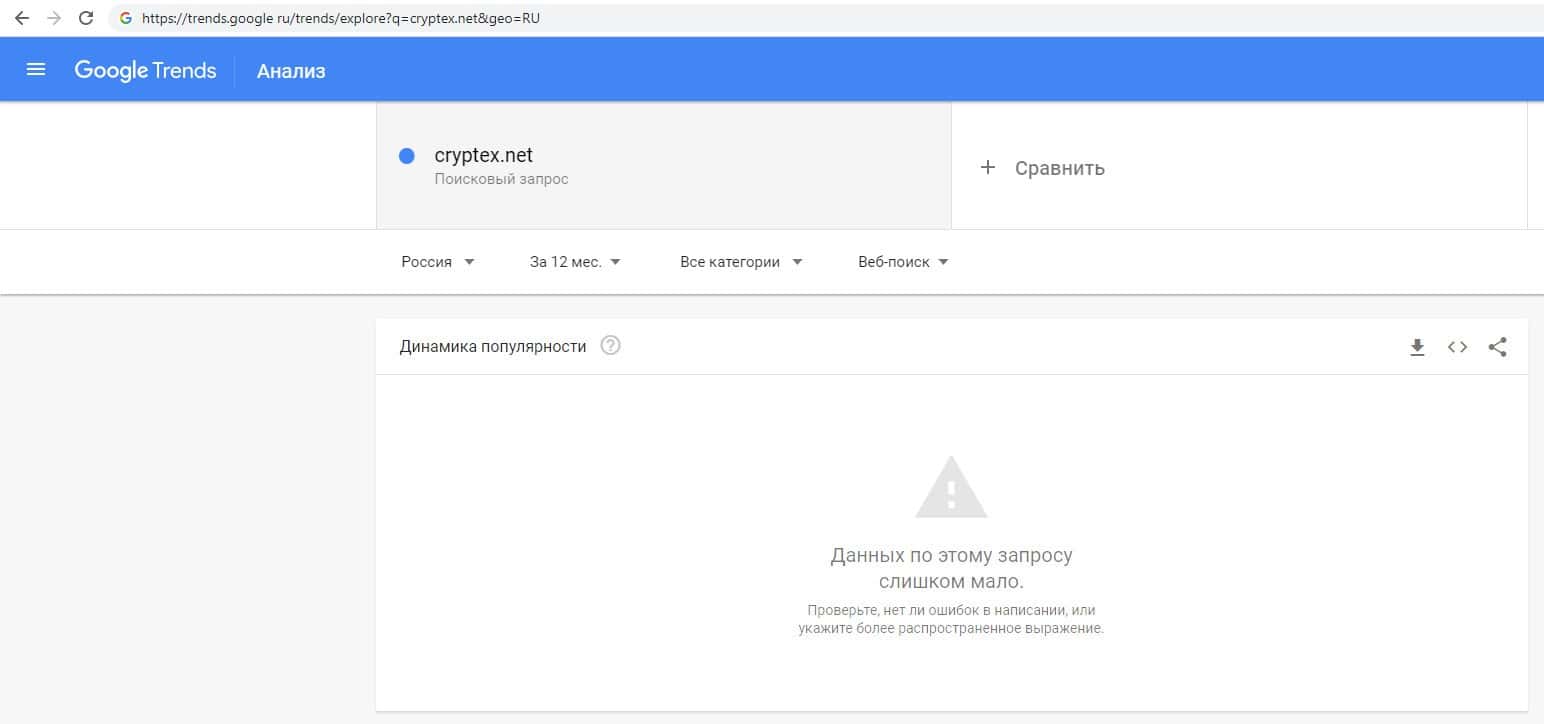Click the browser forward arrow
The width and height of the screenshot is (1544, 724).
click(x=54, y=18)
